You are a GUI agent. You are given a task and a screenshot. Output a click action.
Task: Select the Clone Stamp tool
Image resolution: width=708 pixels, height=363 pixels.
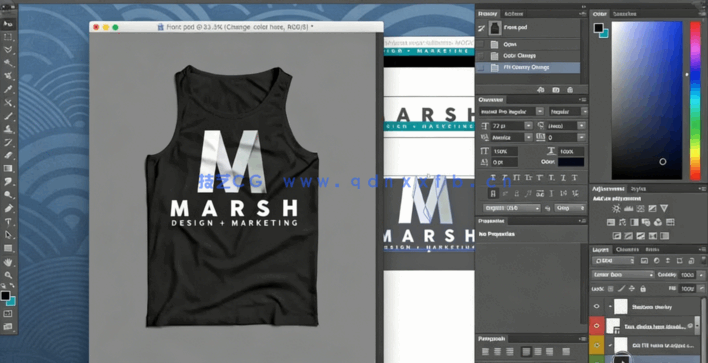coord(8,130)
